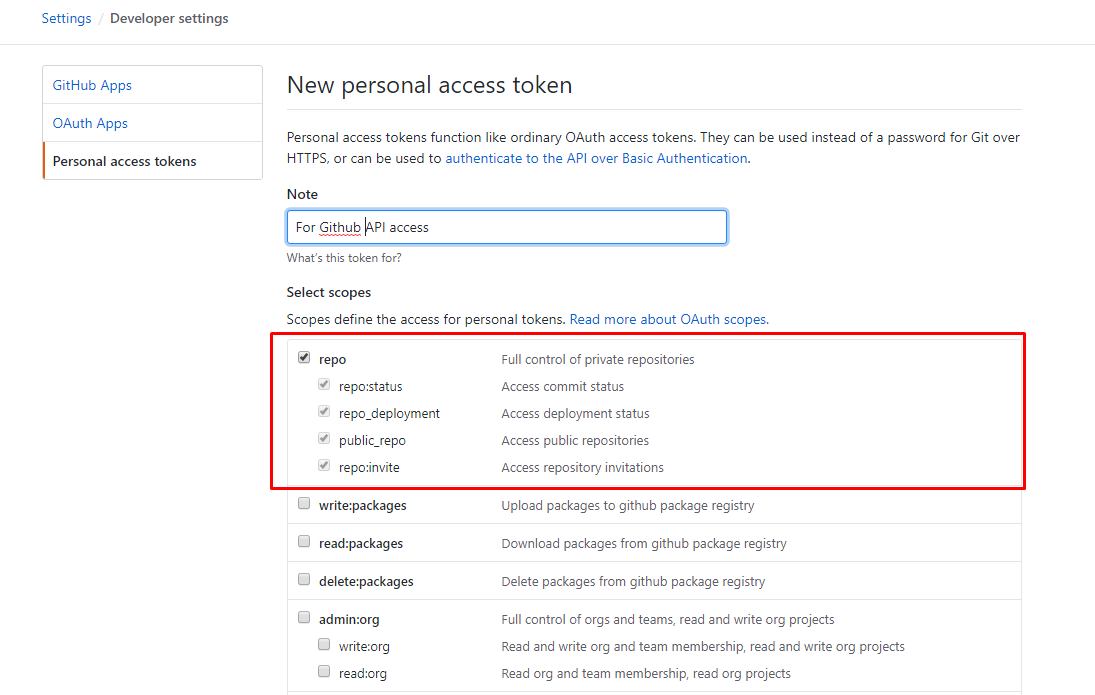Enable the admin:org scope
The height and width of the screenshot is (695, 1095).
click(304, 618)
